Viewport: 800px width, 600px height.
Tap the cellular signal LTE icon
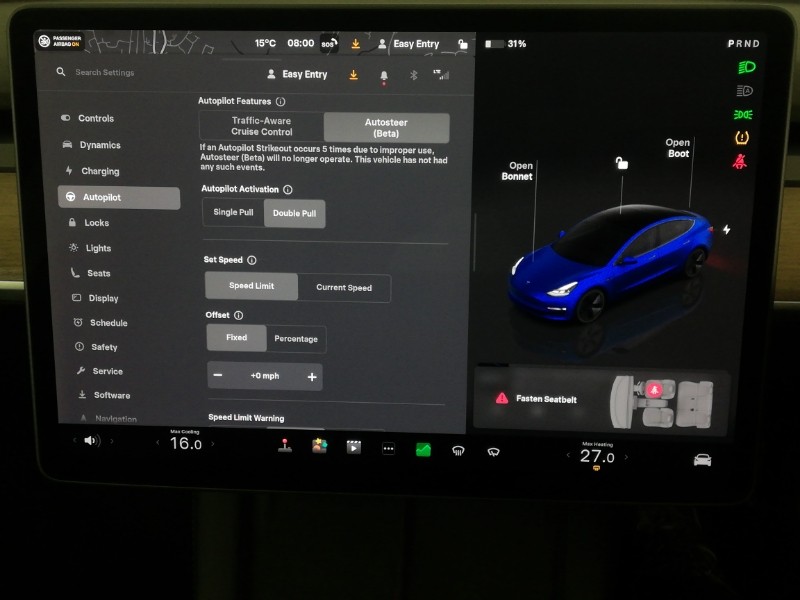[440, 74]
